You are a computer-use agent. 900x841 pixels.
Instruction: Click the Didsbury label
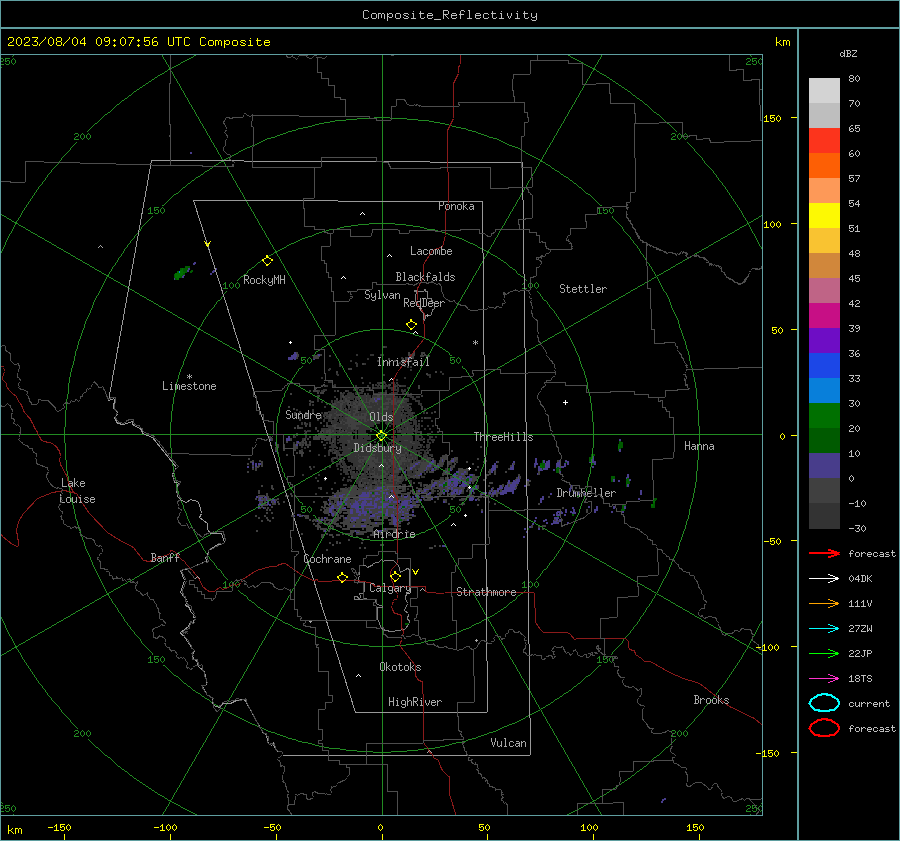(x=377, y=448)
